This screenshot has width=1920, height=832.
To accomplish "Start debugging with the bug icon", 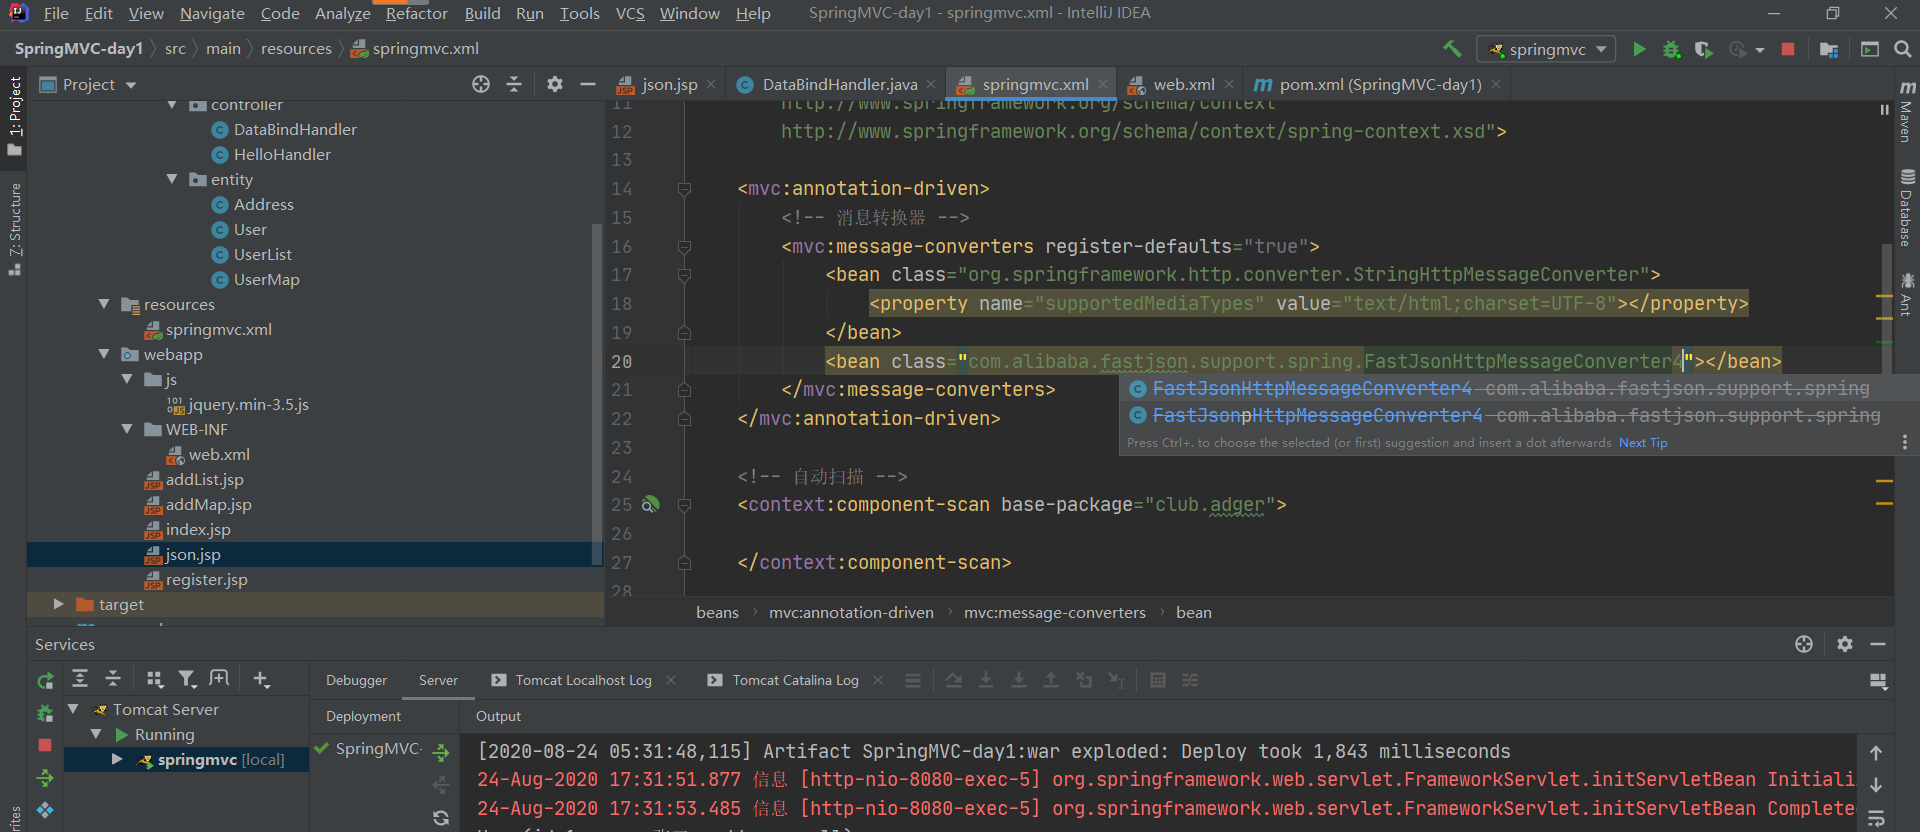I will pyautogui.click(x=1671, y=49).
